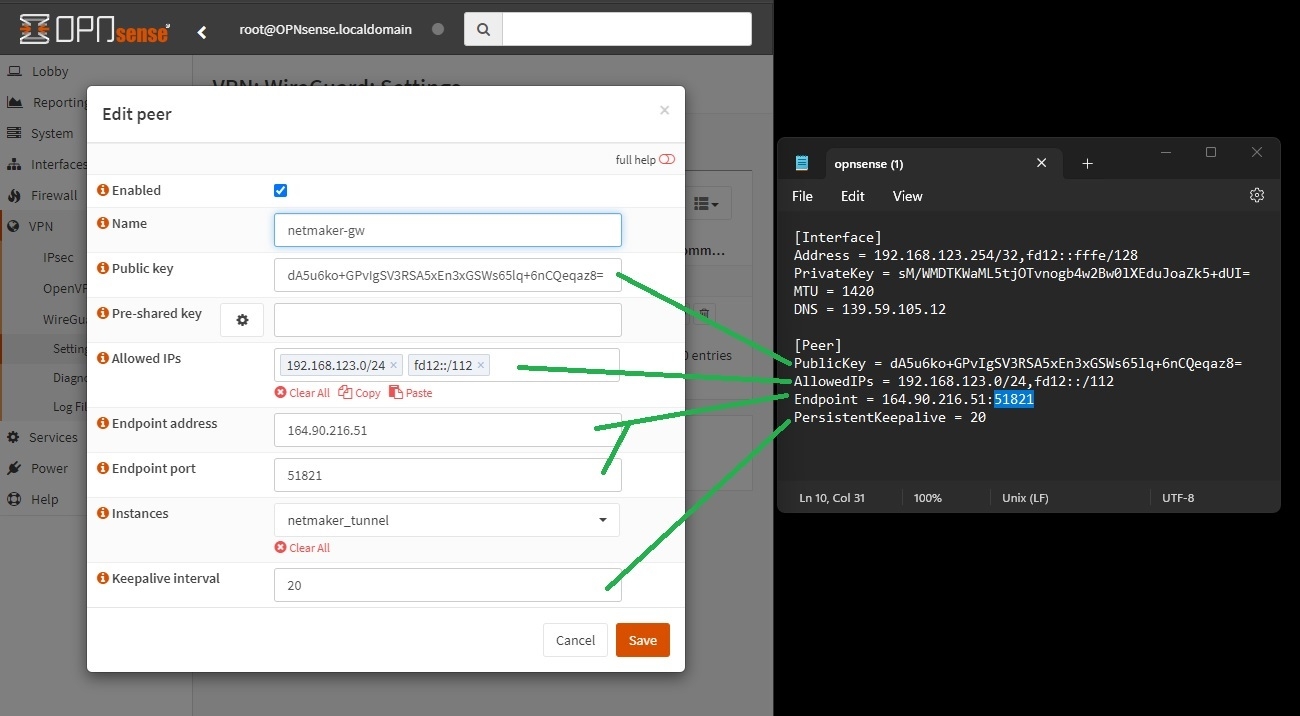Click the info icon next to Public key
1300x716 pixels.
click(x=103, y=268)
